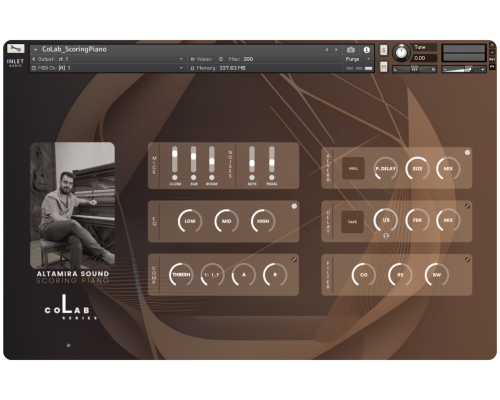500x400 pixels.
Task: Click the pianist photo thumbnail
Action: [x=73, y=205]
